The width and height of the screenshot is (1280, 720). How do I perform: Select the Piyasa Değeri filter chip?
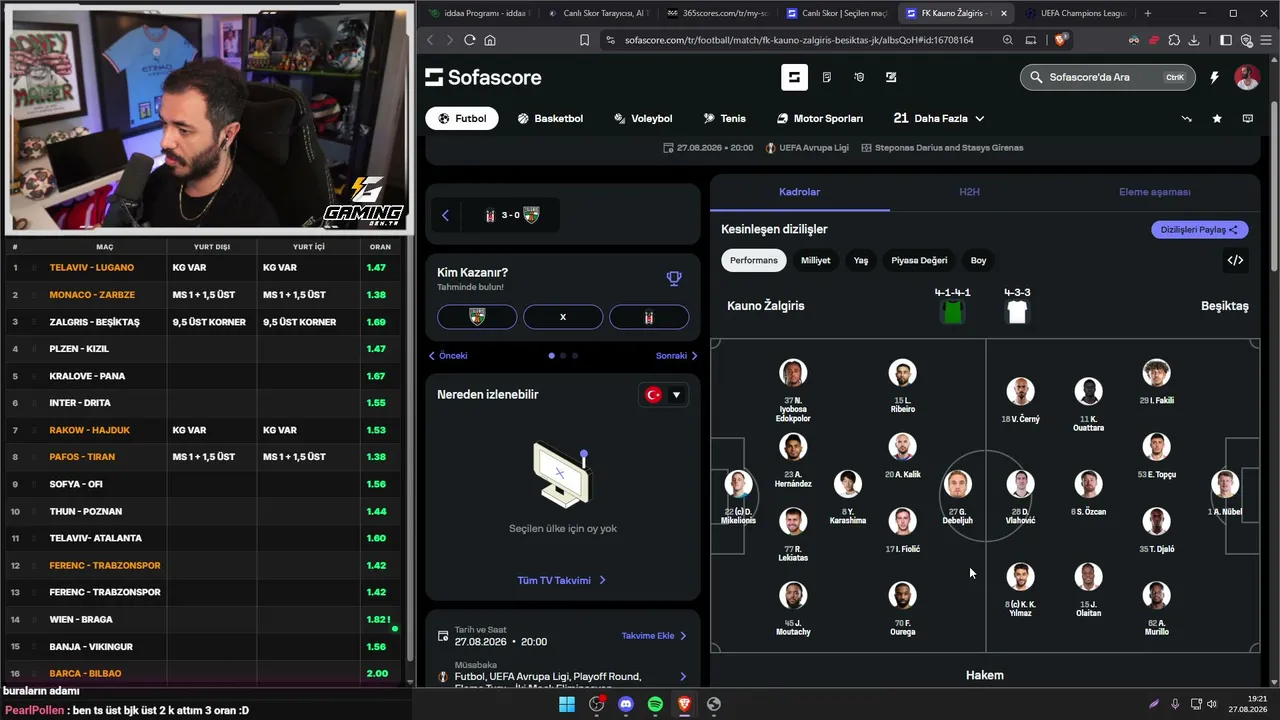[919, 260]
